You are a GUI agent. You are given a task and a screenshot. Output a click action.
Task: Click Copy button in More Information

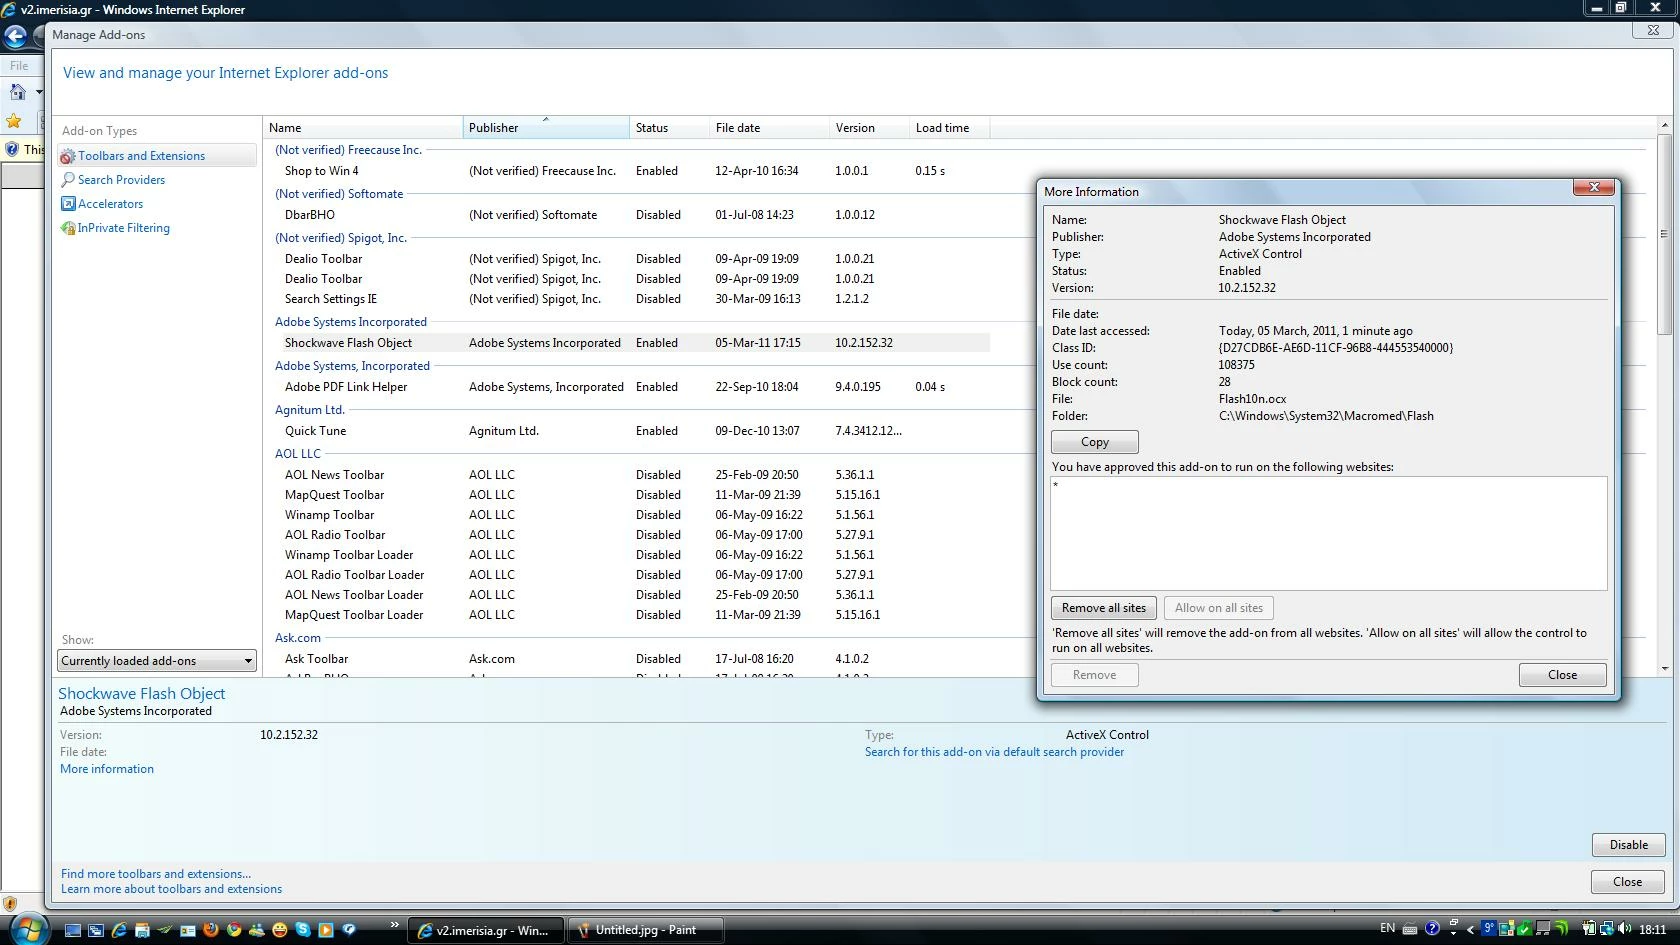tap(1095, 442)
